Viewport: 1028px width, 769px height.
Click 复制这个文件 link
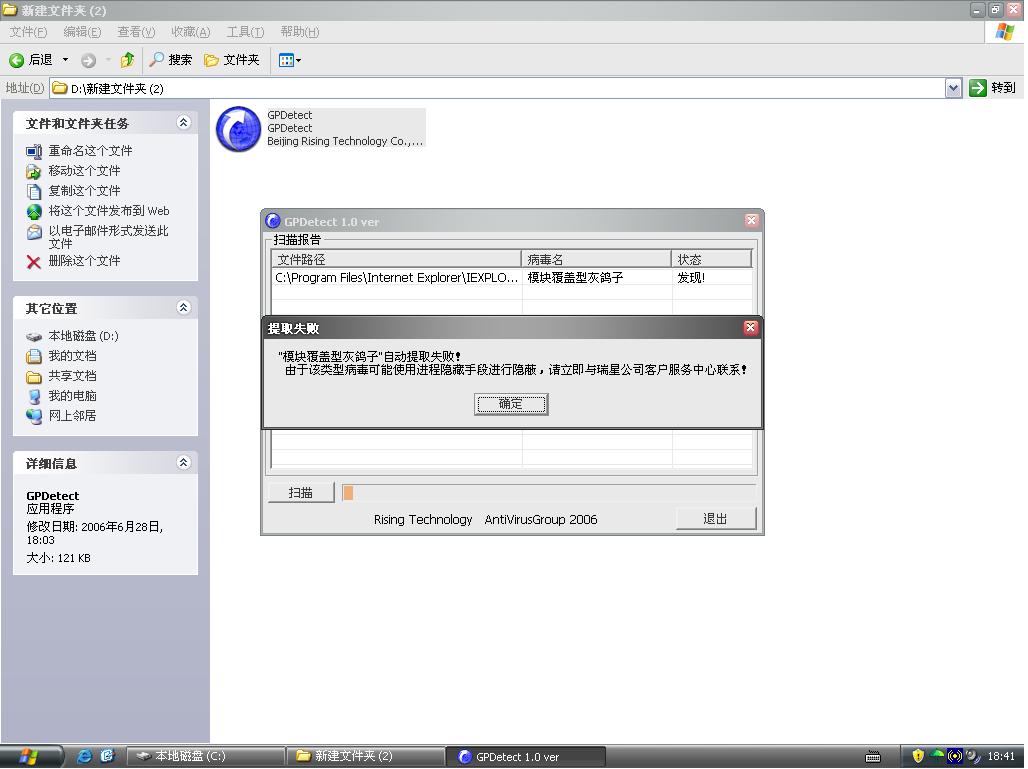[85, 191]
